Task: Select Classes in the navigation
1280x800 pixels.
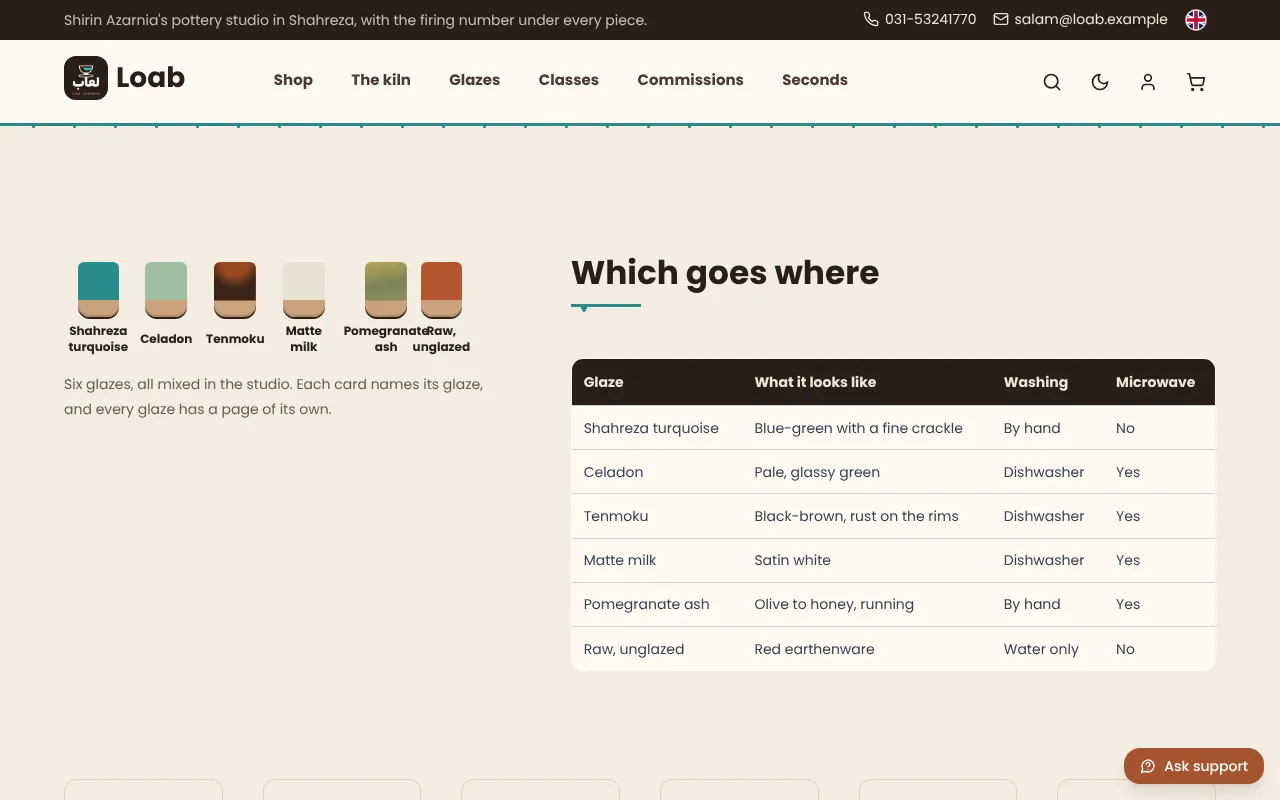Action: point(569,80)
